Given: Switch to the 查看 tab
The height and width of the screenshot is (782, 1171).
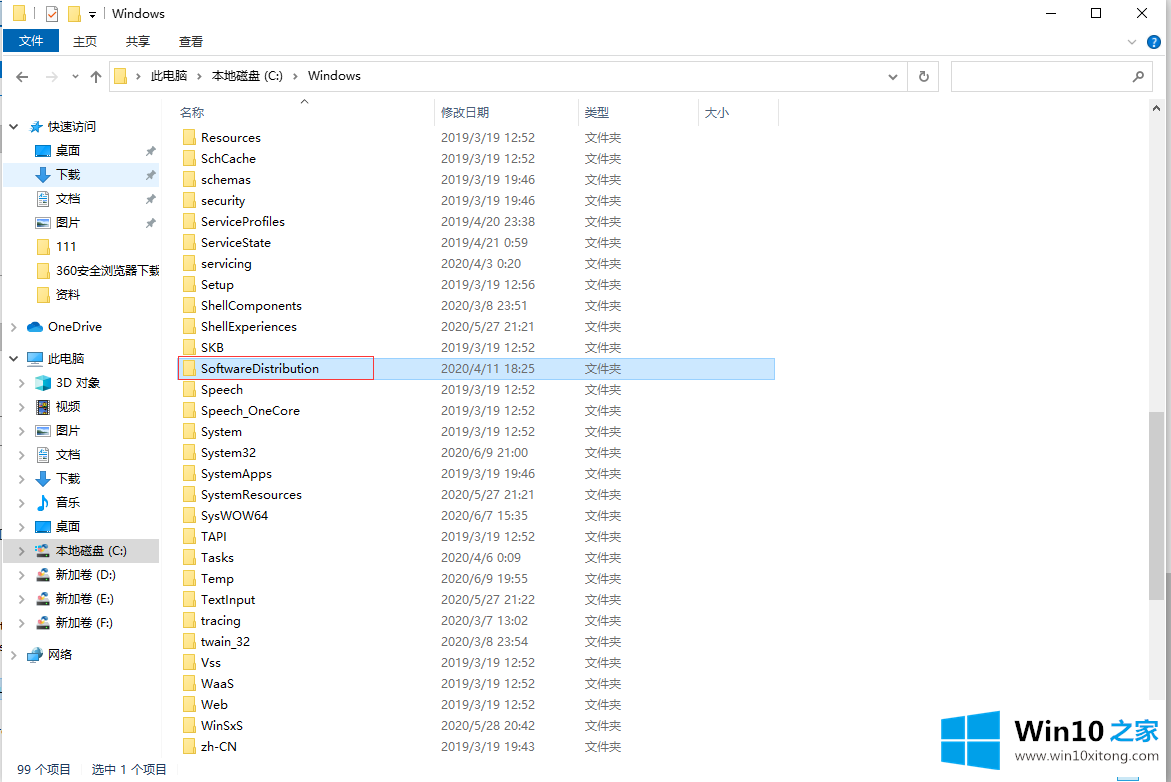Looking at the screenshot, I should pos(190,41).
